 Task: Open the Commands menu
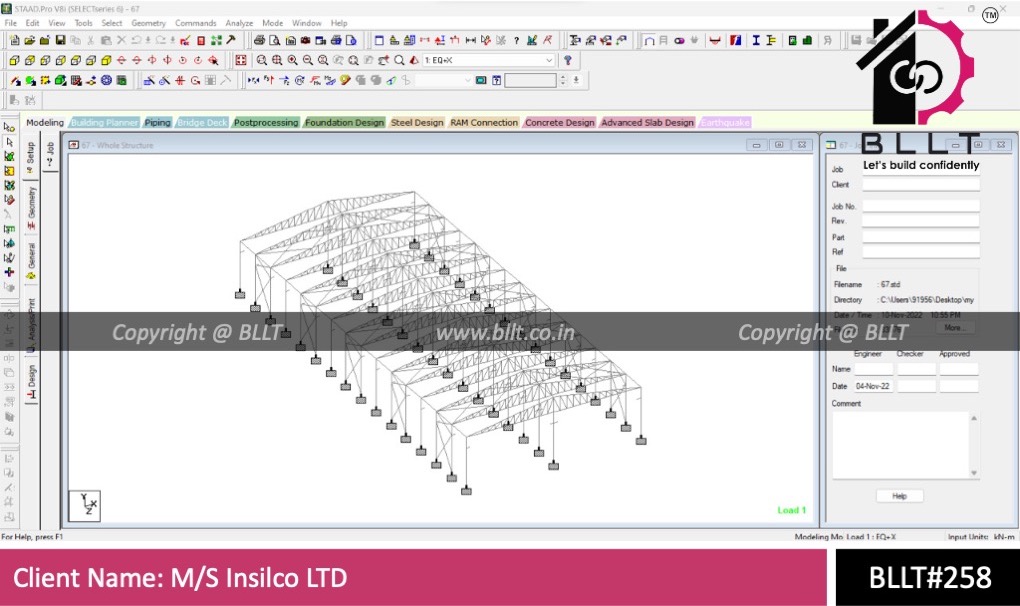[195, 23]
